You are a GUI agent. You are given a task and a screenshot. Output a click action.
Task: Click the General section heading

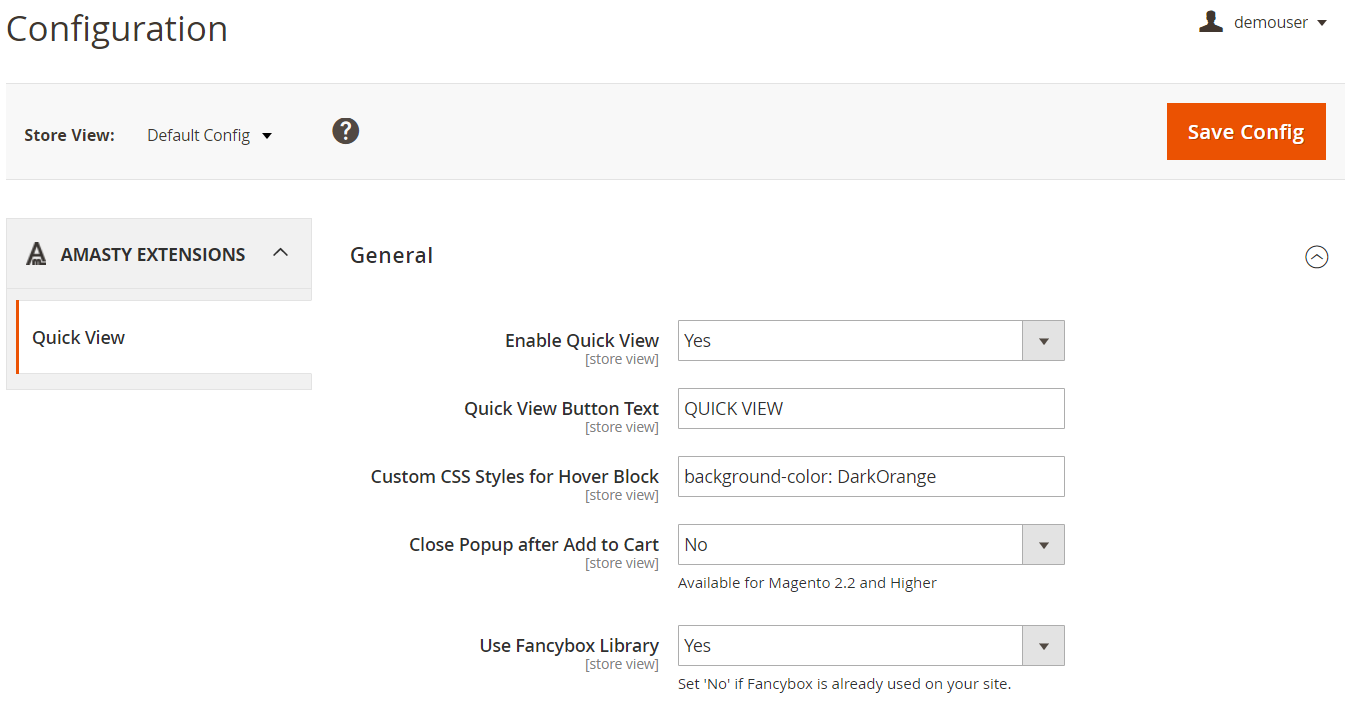pos(391,256)
